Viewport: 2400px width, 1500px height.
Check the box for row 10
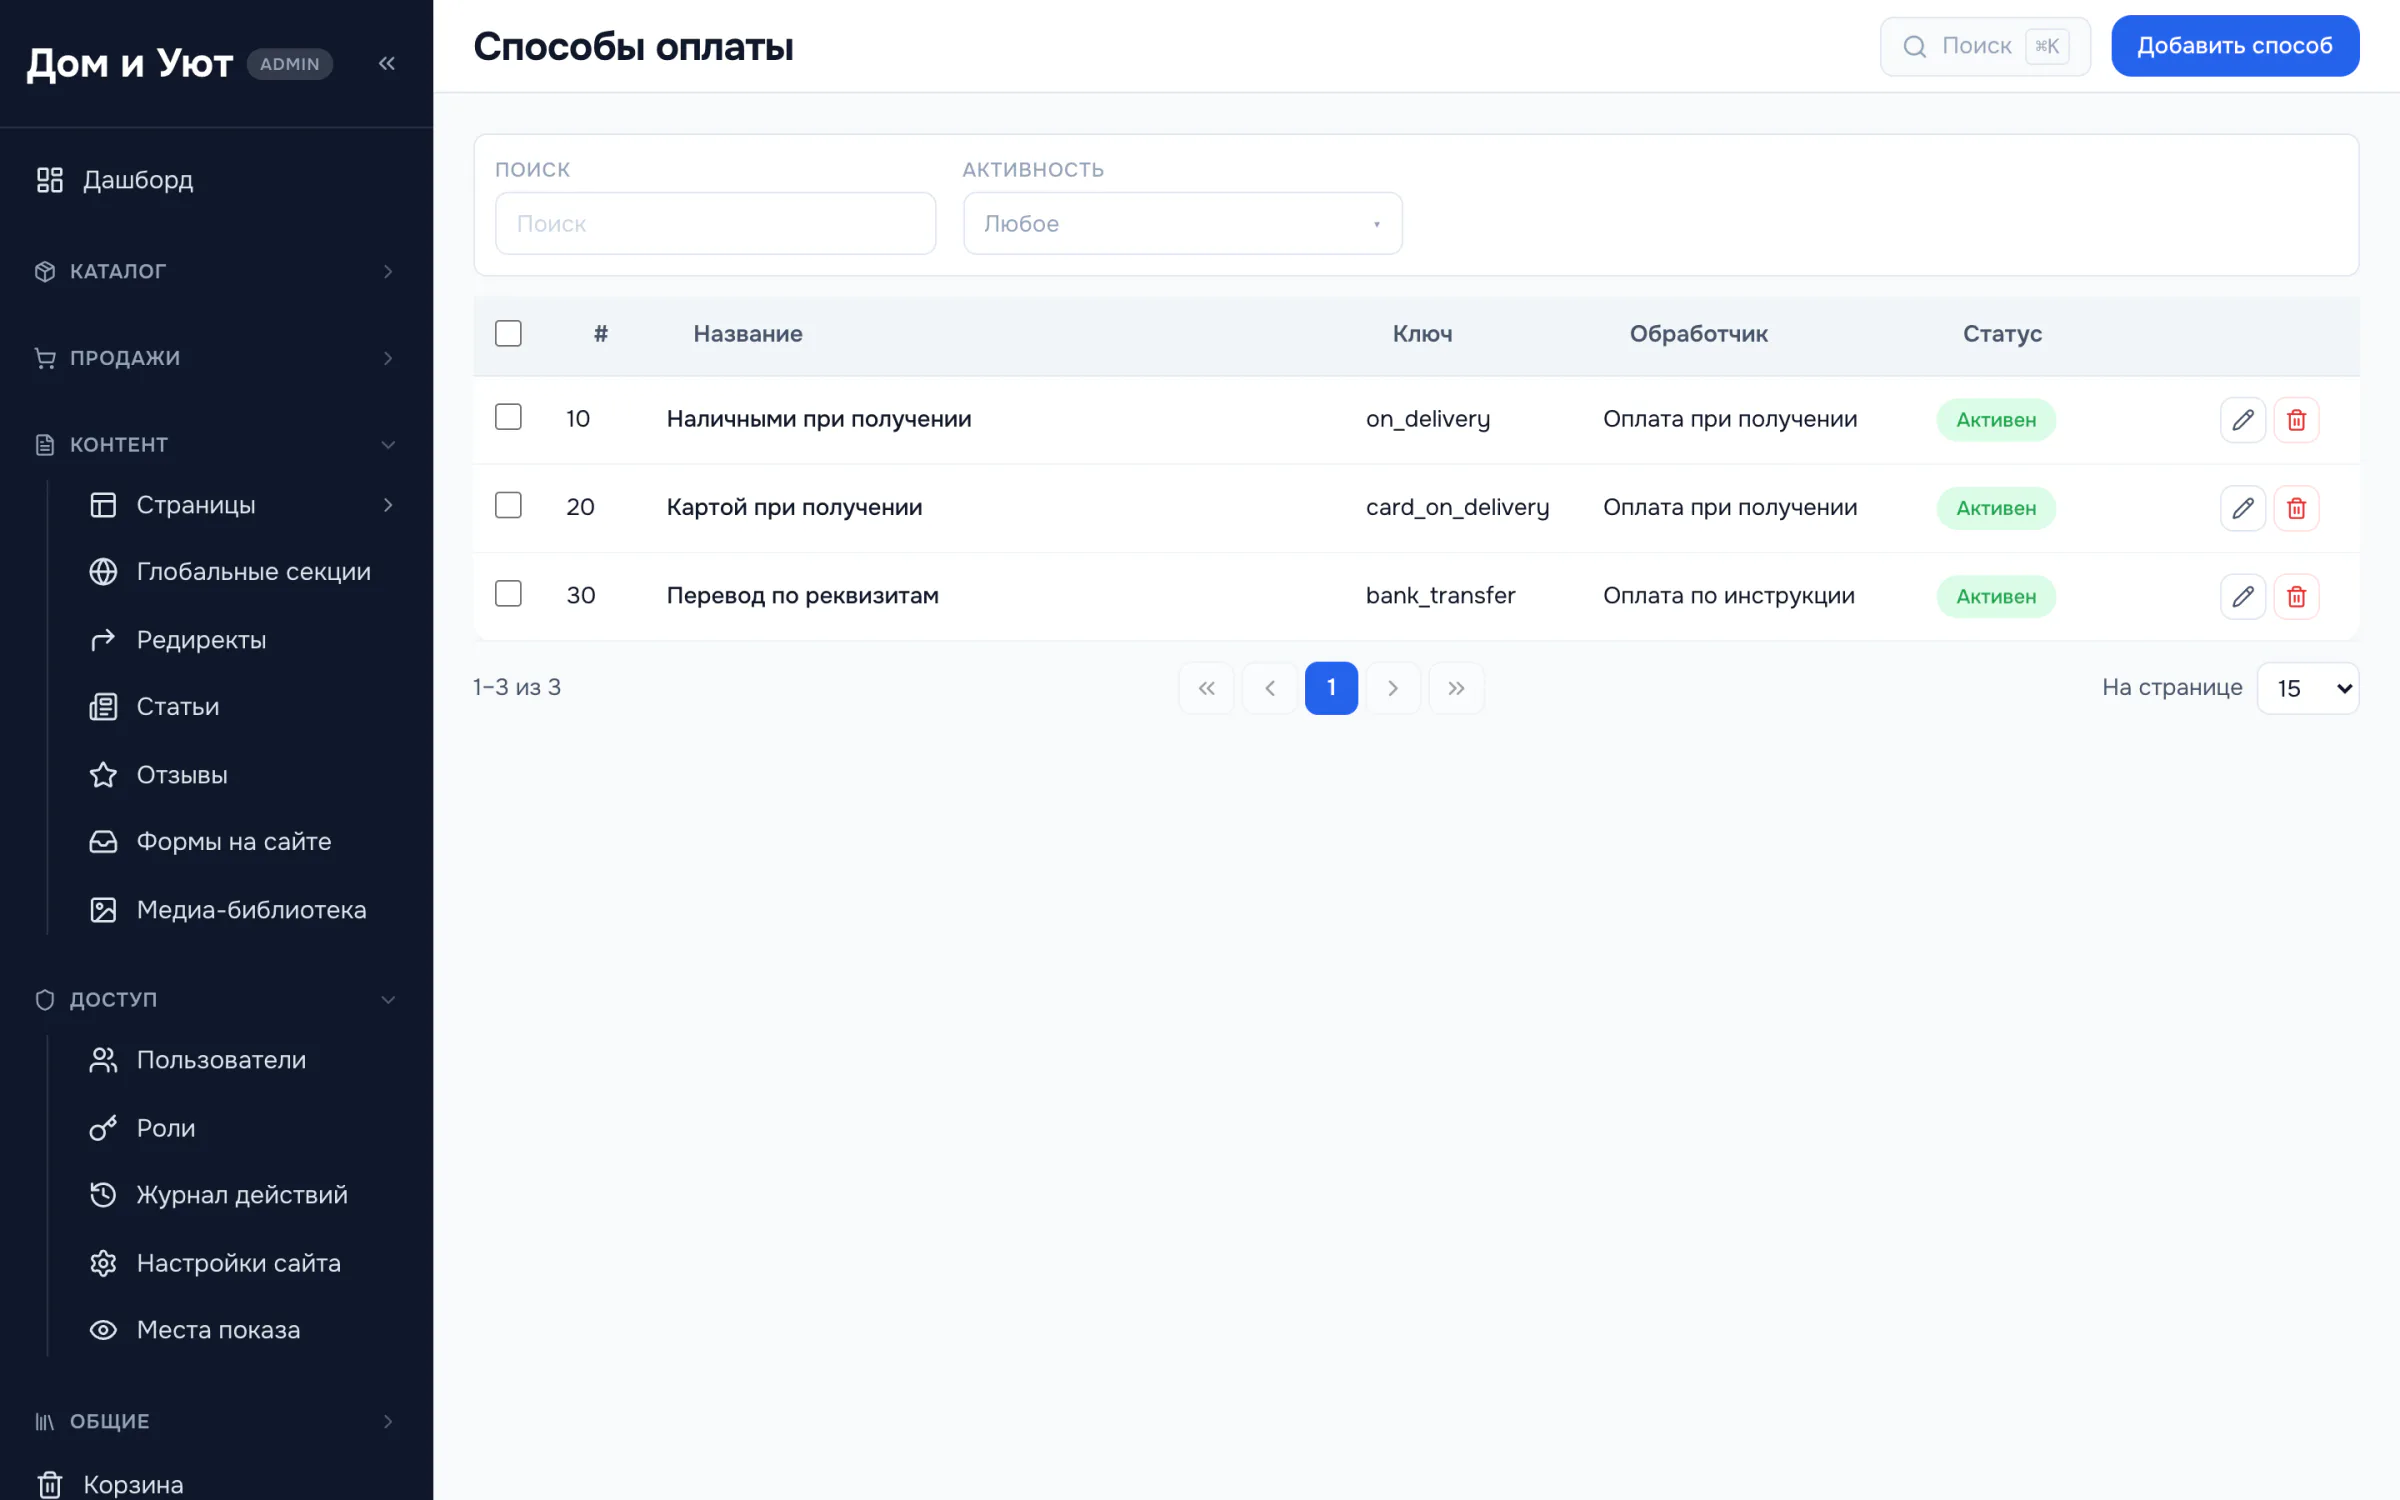tap(508, 417)
